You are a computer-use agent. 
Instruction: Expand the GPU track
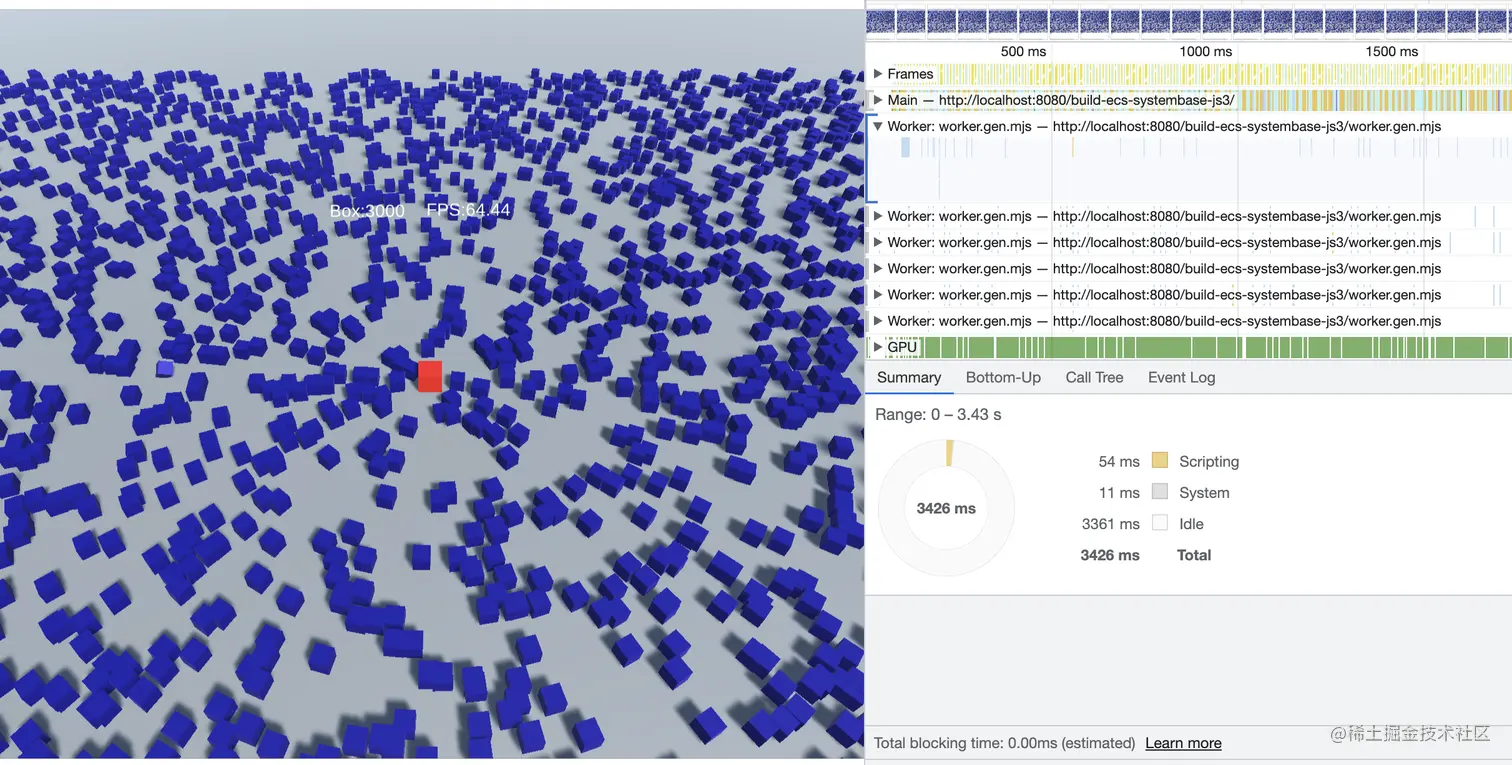pyautogui.click(x=878, y=347)
